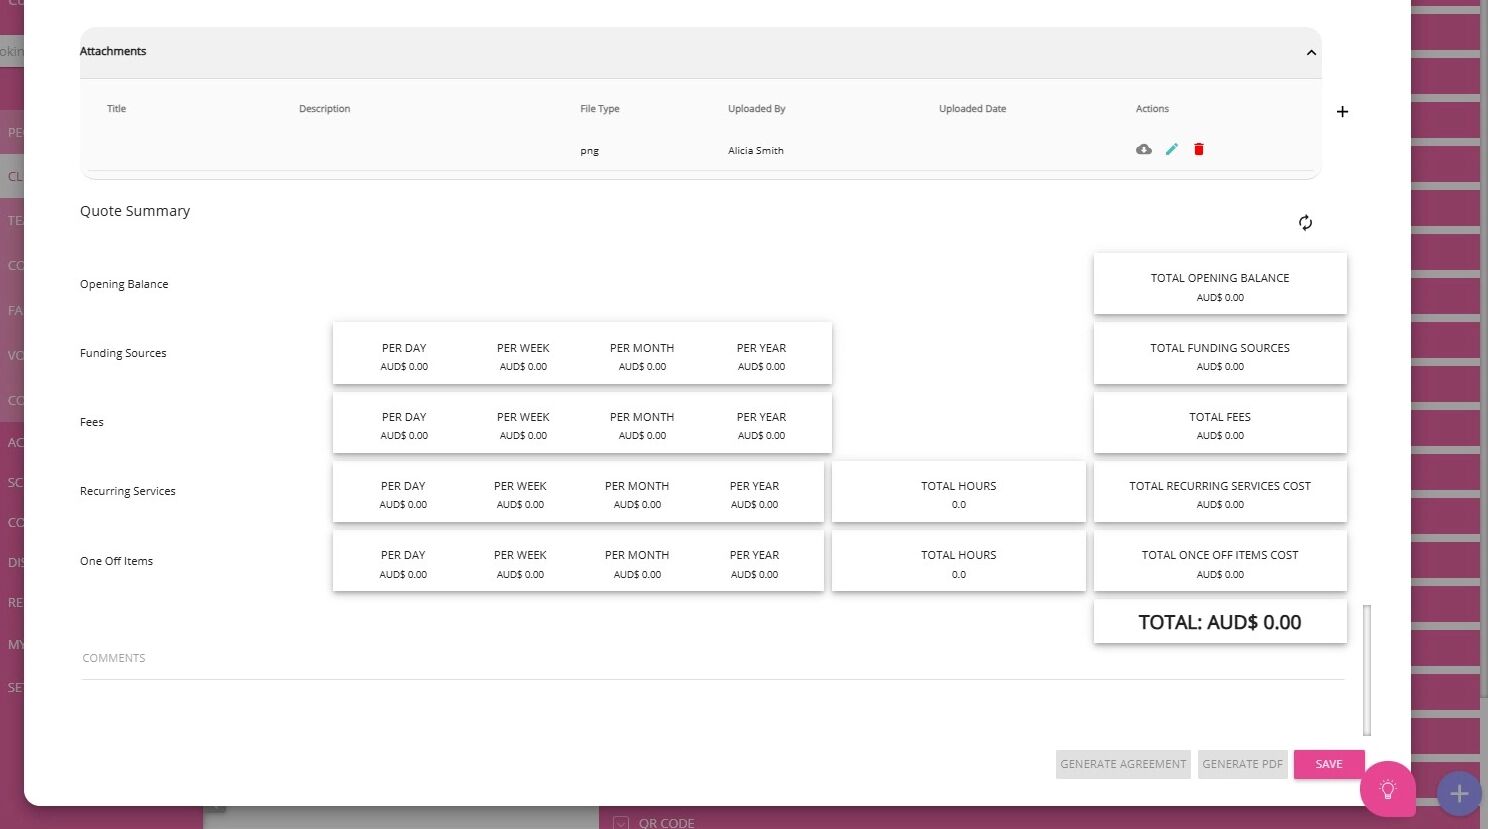Save the quote
Image resolution: width=1488 pixels, height=829 pixels.
1329,764
